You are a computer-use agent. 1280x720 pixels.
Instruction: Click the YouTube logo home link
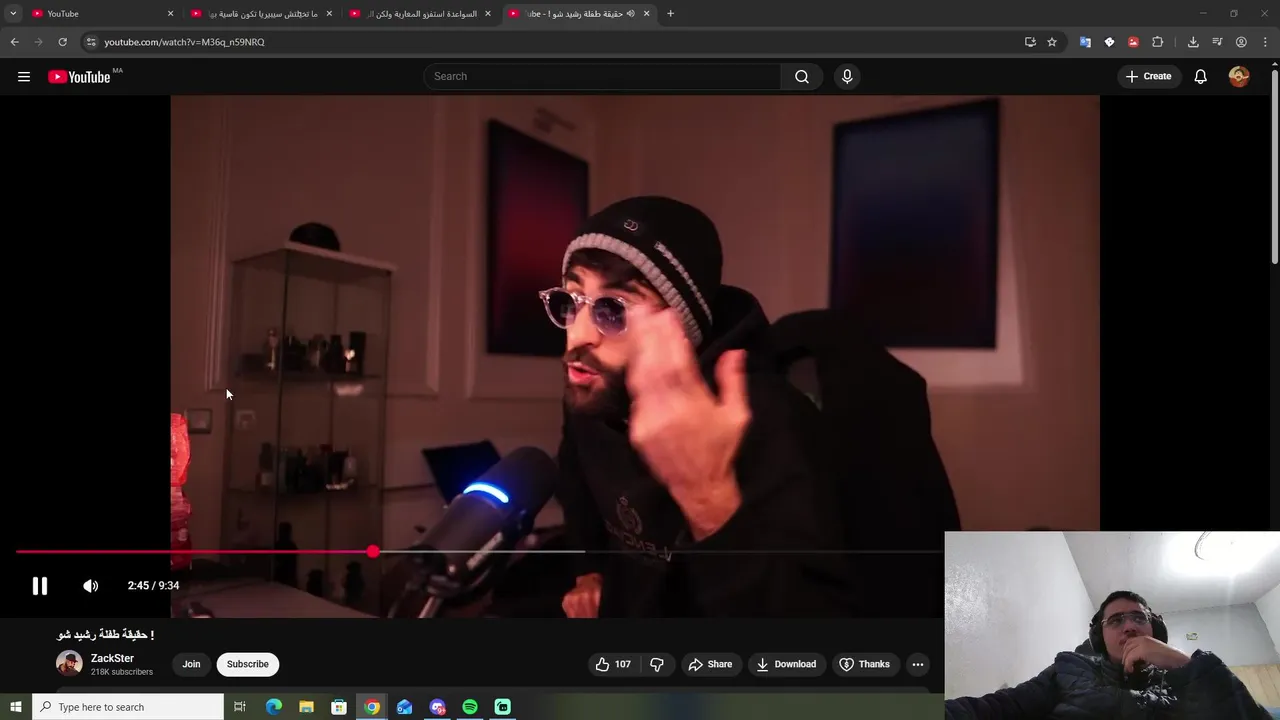click(79, 77)
